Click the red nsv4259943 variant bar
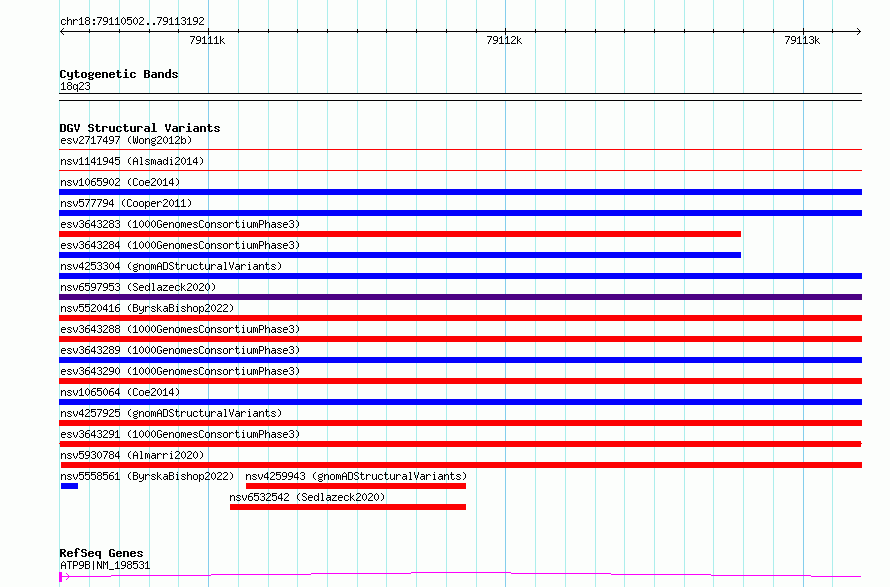 click(356, 486)
